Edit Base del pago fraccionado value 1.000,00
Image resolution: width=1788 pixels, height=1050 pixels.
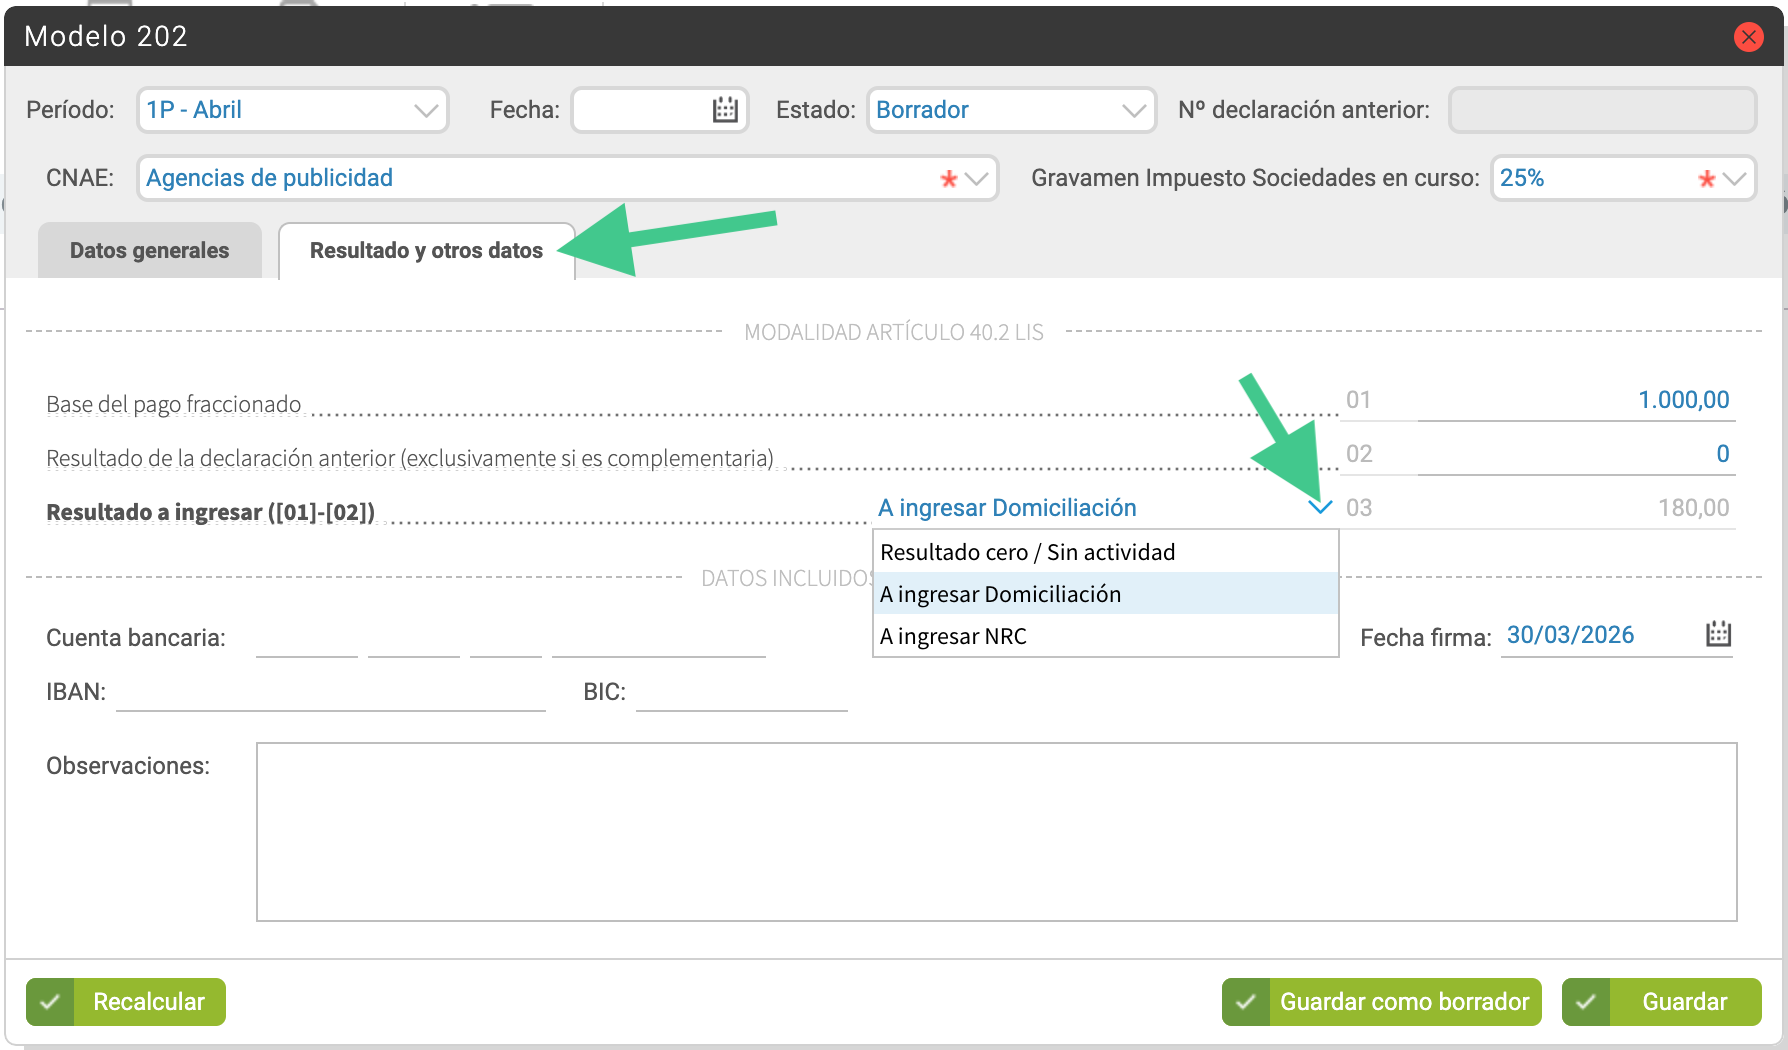coord(1575,400)
